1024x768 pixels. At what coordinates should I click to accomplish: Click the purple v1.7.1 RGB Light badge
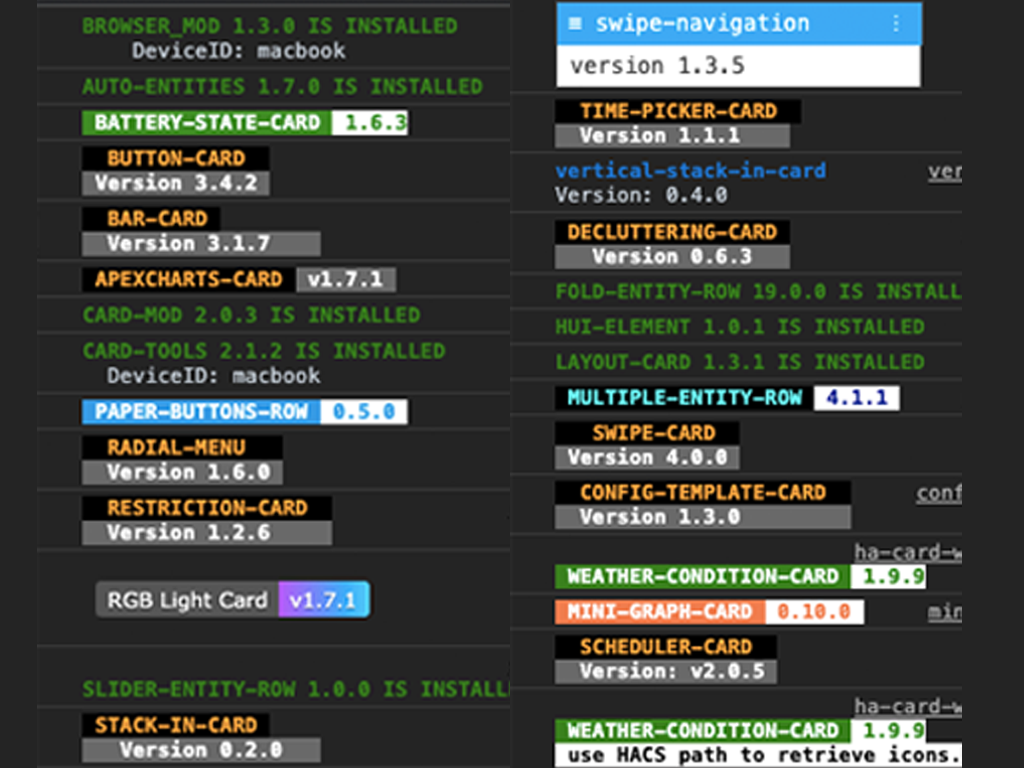point(323,600)
